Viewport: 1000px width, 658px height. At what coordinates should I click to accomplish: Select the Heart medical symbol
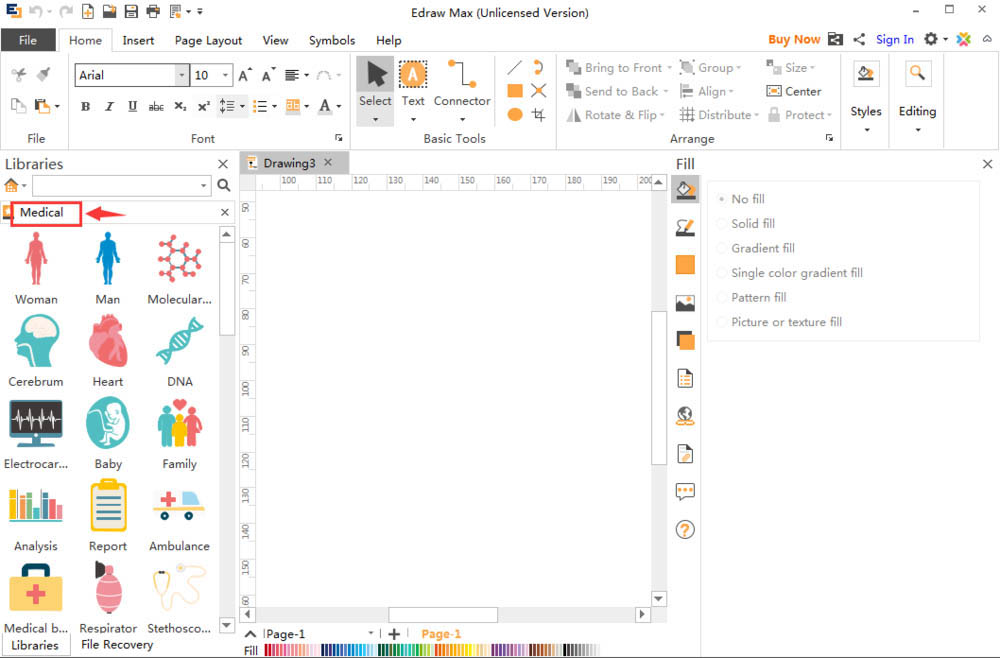point(107,343)
